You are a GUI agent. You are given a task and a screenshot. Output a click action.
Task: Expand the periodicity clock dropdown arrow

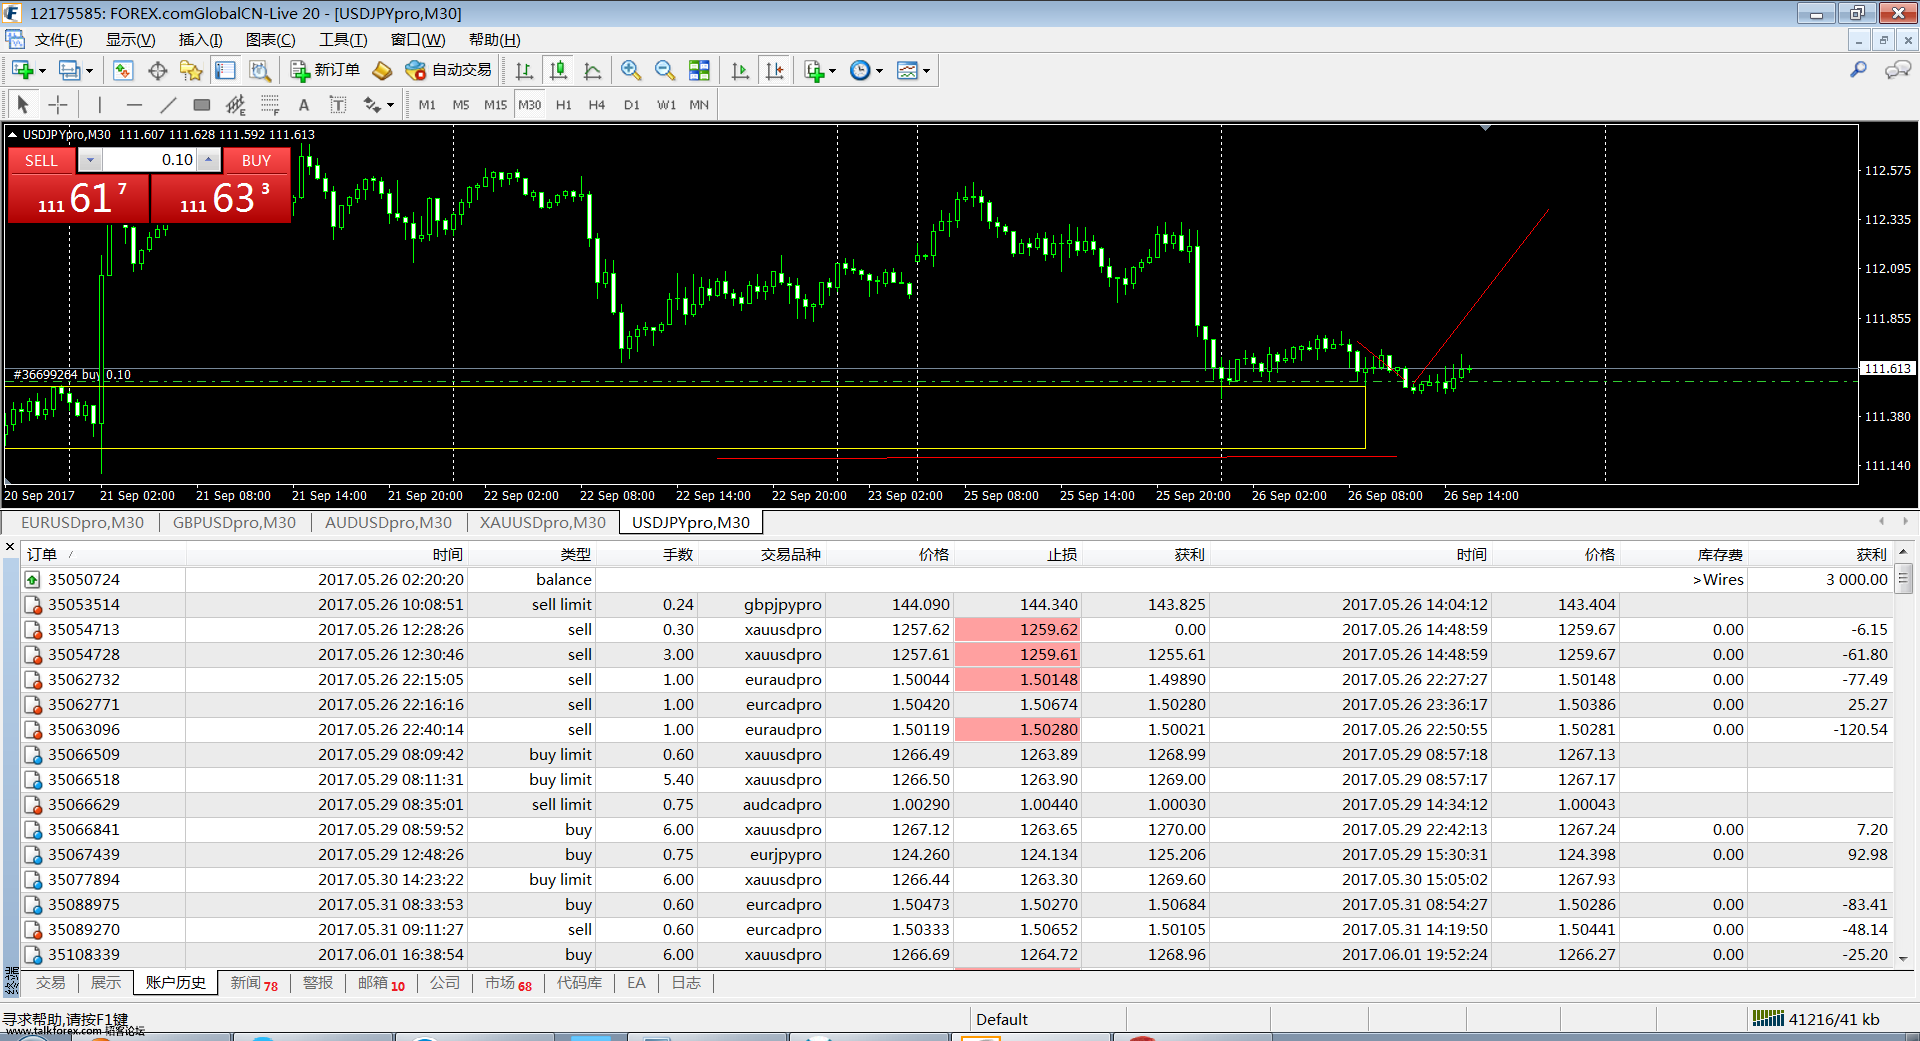point(879,71)
